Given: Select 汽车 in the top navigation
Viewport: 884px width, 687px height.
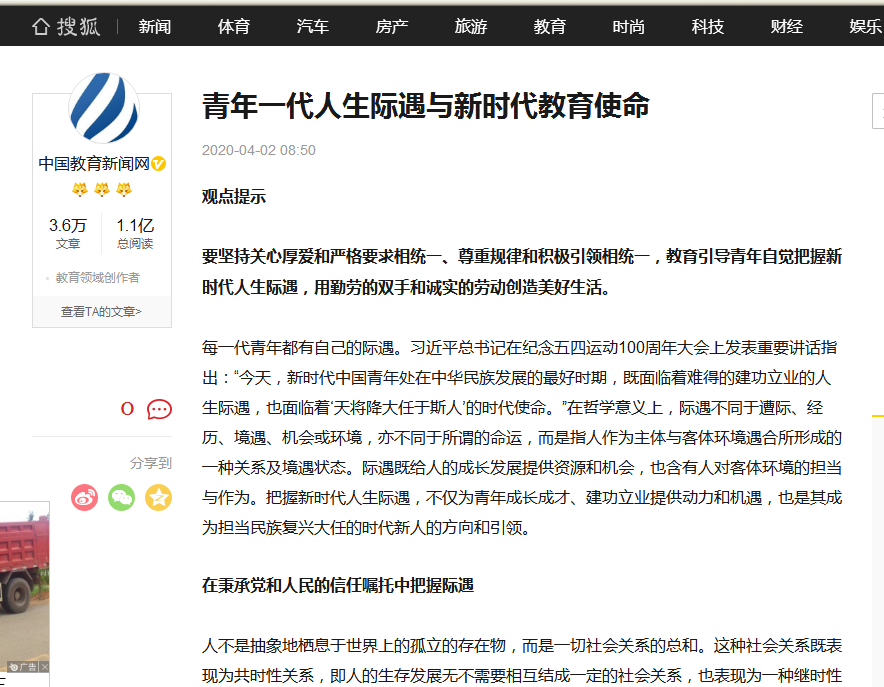Looking at the screenshot, I should click(x=313, y=26).
